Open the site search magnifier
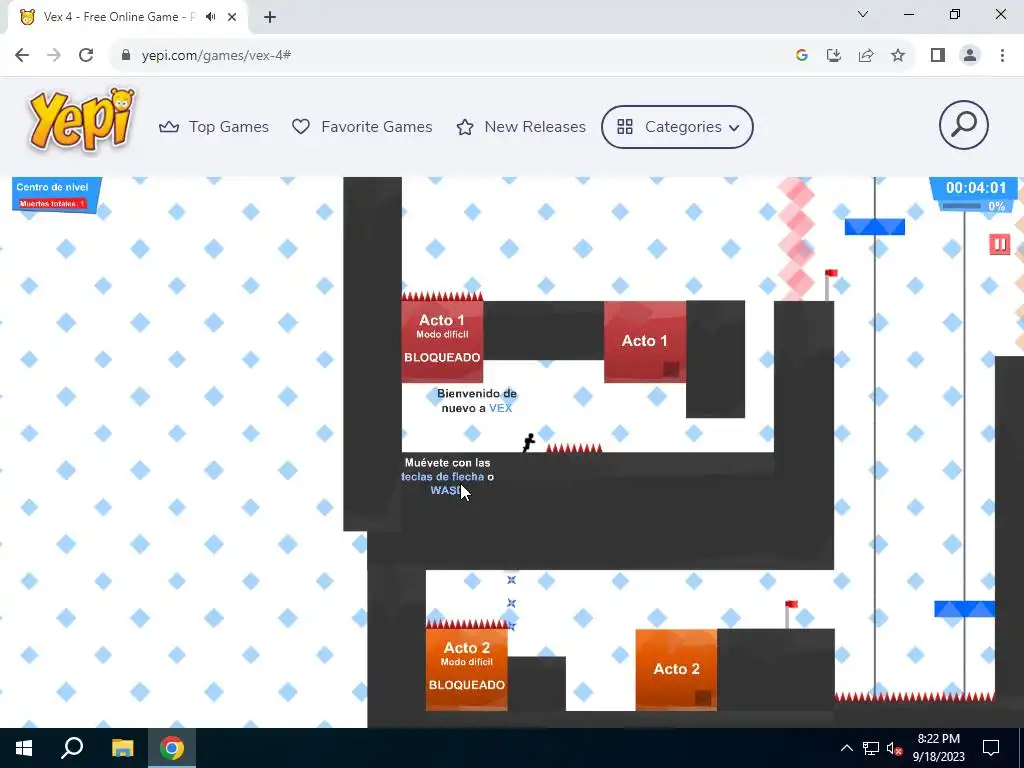The image size is (1024, 768). click(x=963, y=125)
